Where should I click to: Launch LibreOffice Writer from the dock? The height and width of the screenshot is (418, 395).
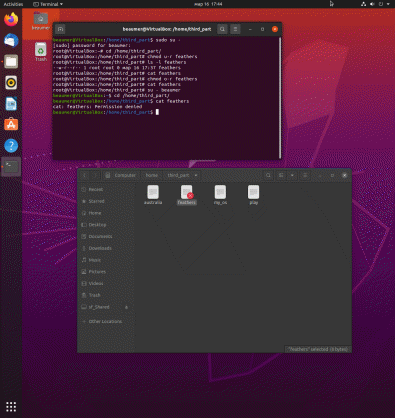coord(11,104)
